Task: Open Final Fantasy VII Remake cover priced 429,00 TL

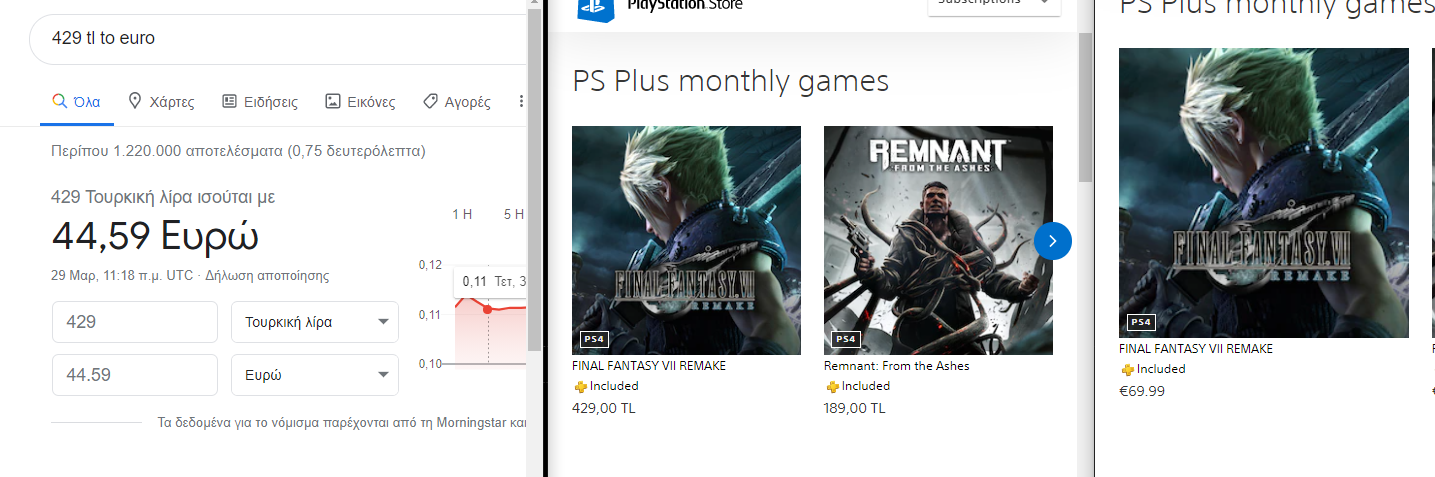Action: coord(686,240)
